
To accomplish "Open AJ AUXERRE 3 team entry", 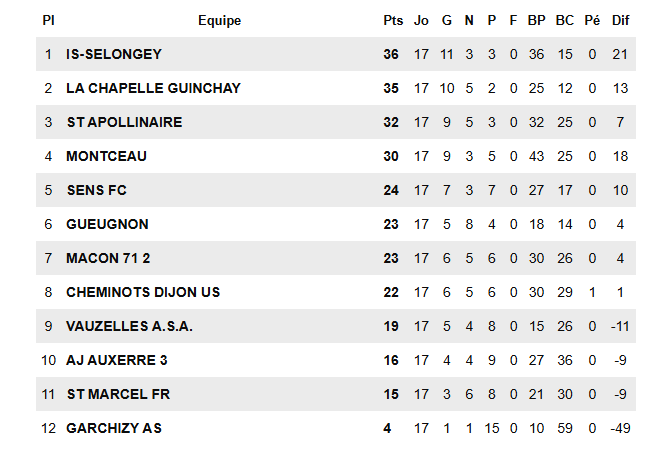I will (x=117, y=360).
